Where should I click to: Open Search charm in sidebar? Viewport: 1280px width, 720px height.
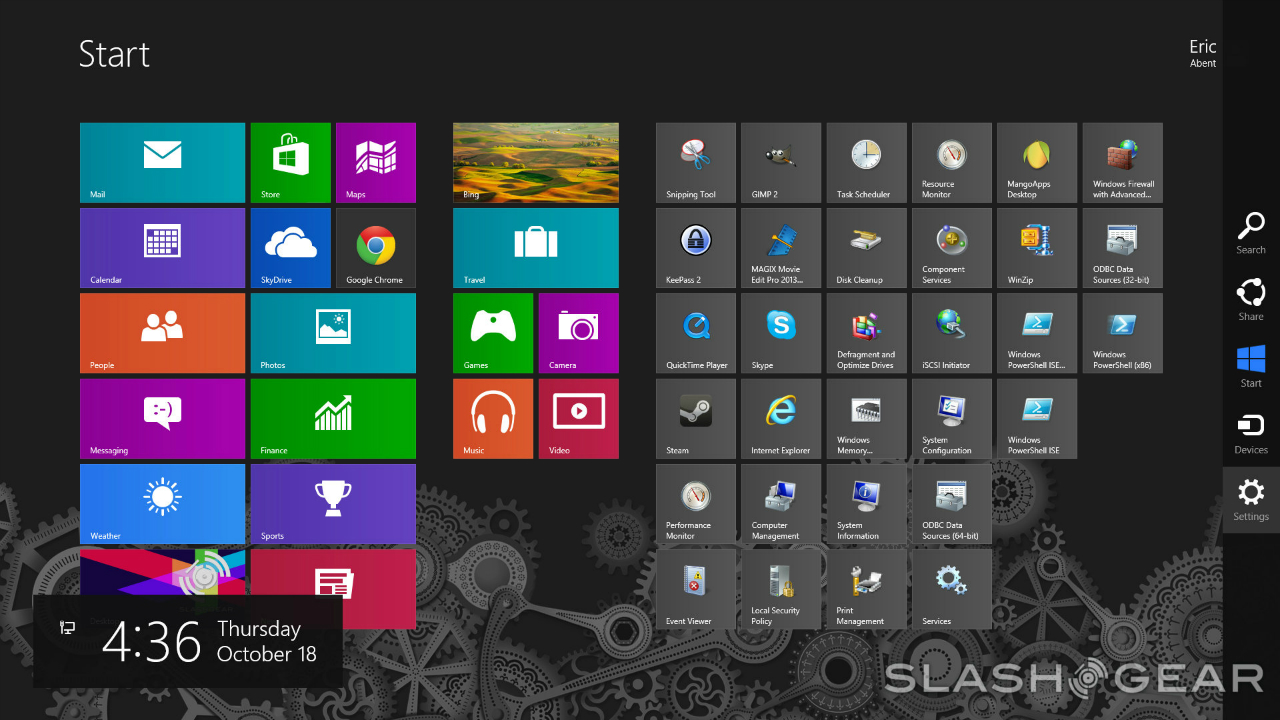[1250, 233]
